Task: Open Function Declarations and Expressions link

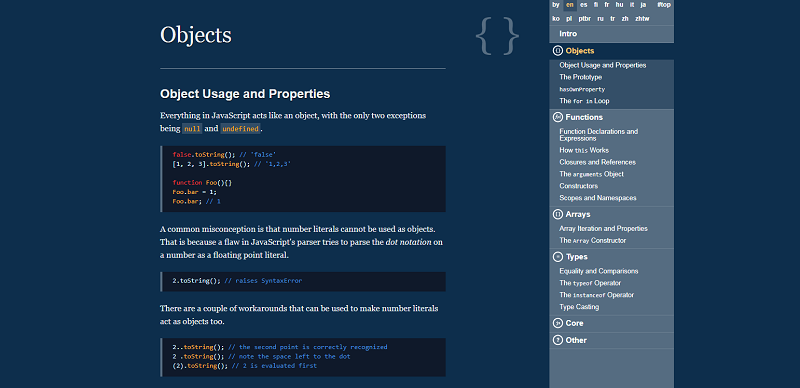Action: (598, 135)
